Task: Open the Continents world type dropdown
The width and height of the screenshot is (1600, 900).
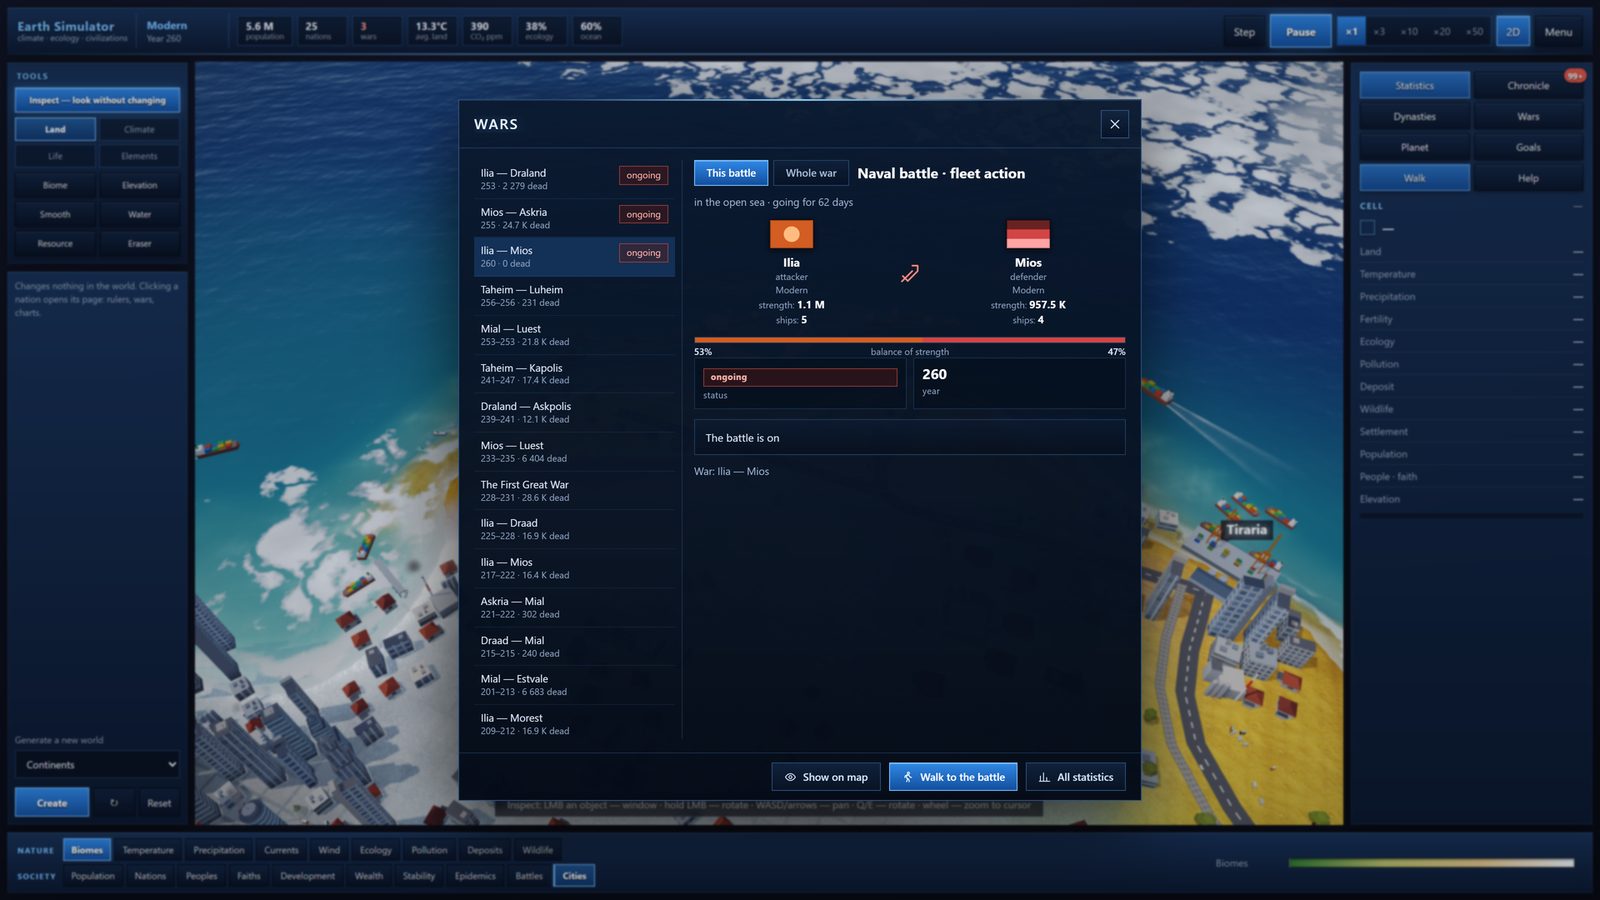Action: [97, 765]
